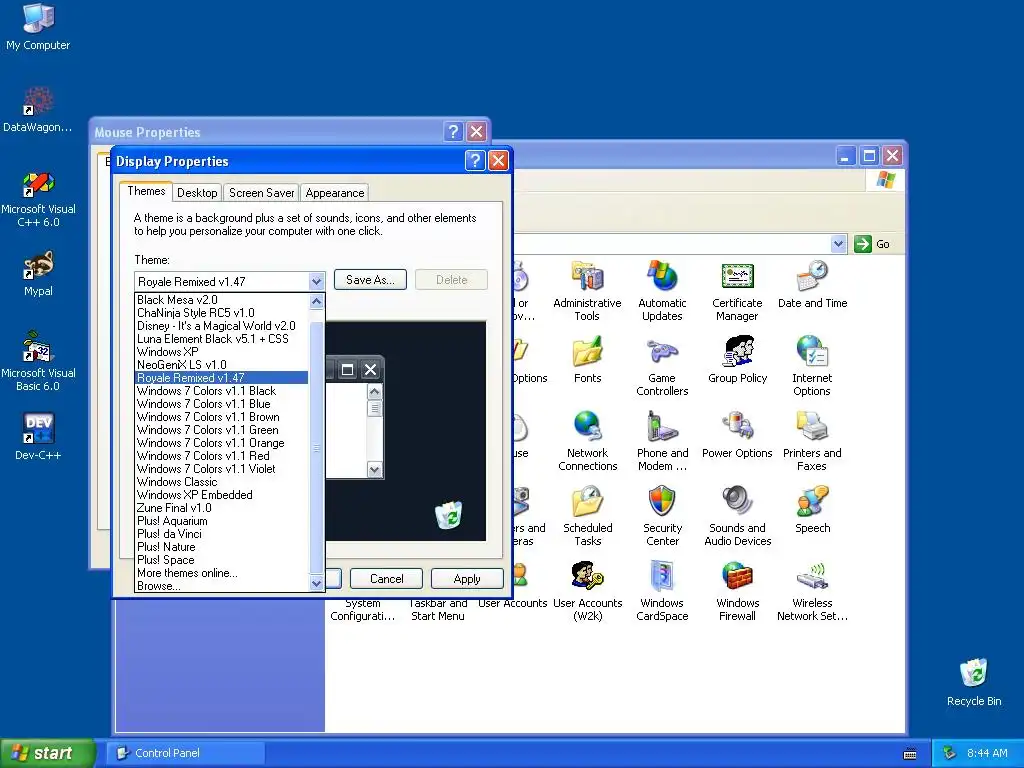Choose ChaNinja Style RC5 v1.0 theme
This screenshot has width=1024, height=768.
tap(221, 313)
